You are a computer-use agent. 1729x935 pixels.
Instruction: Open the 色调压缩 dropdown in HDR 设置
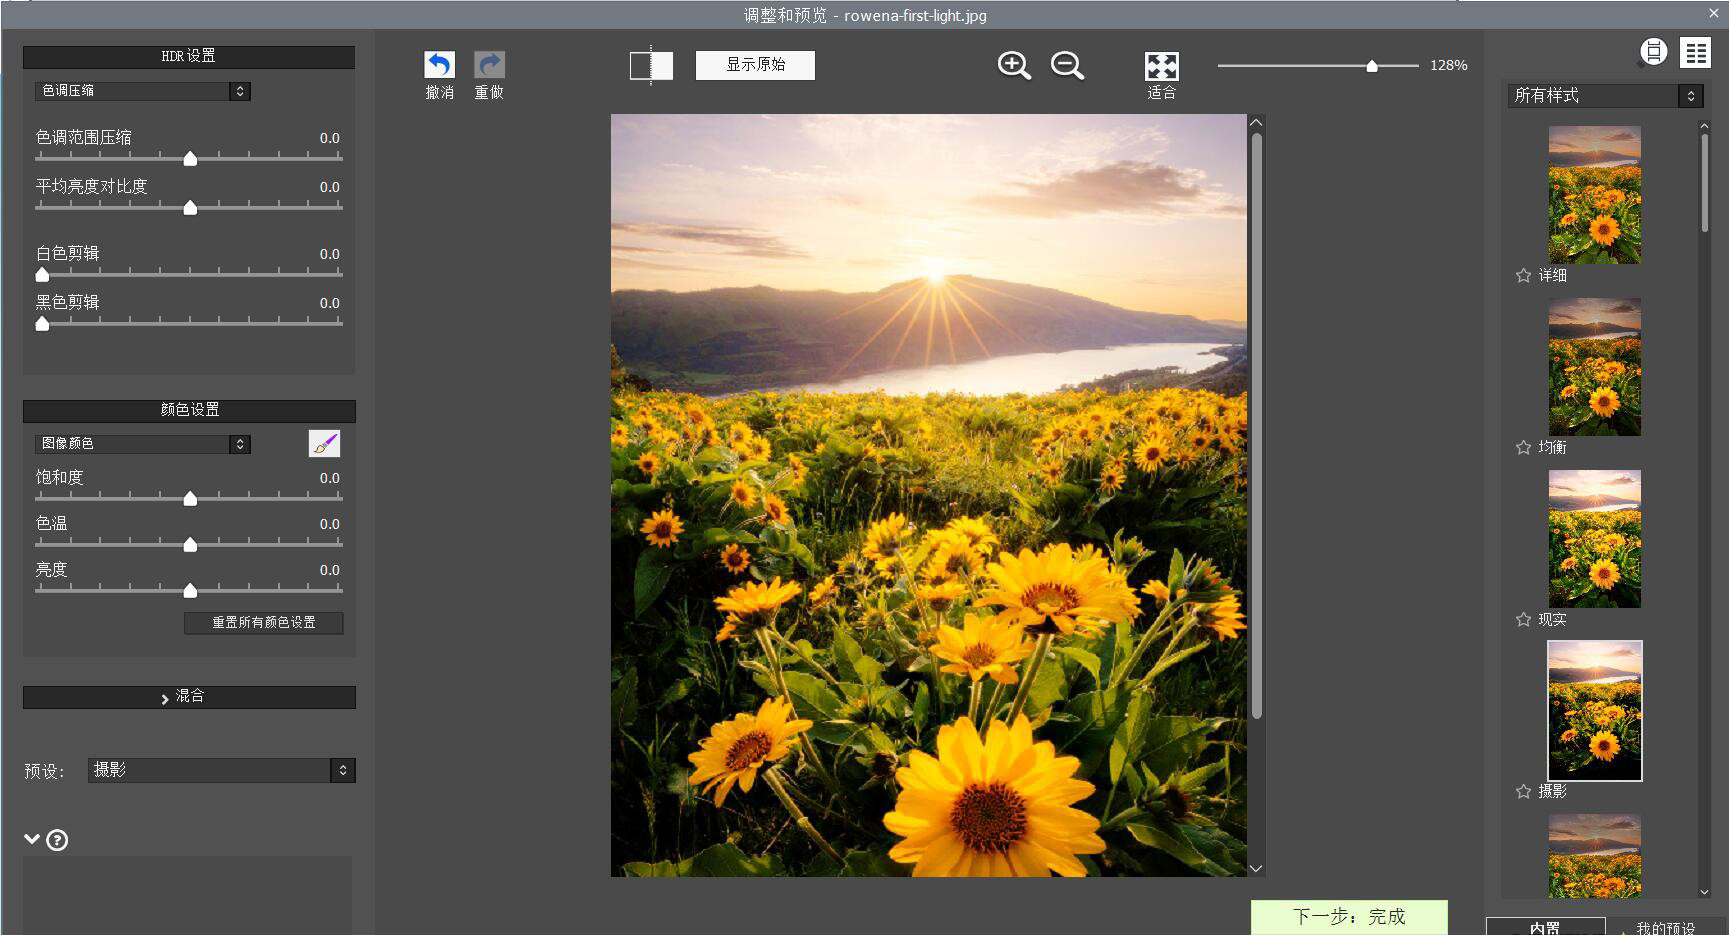tap(142, 91)
